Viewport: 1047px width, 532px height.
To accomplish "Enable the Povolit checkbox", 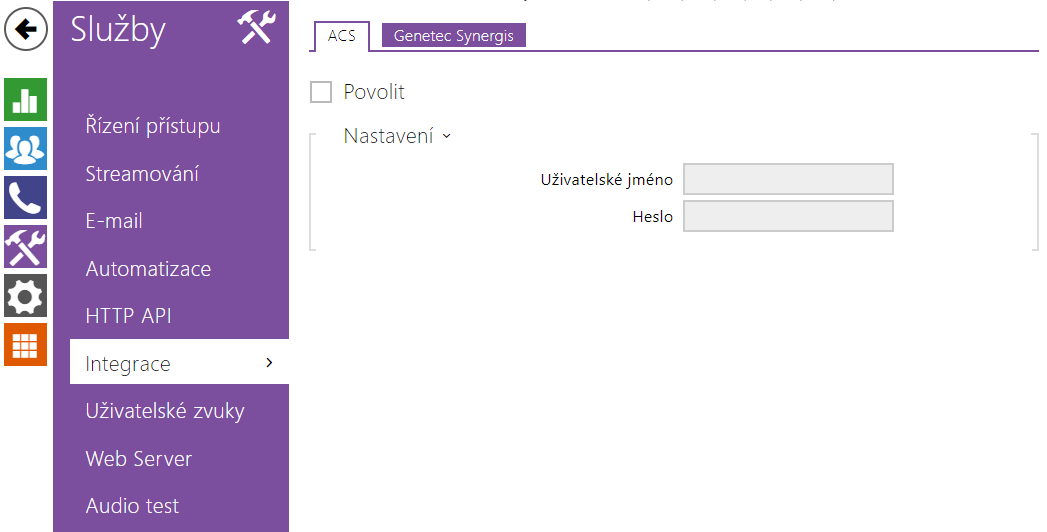I will 321,92.
